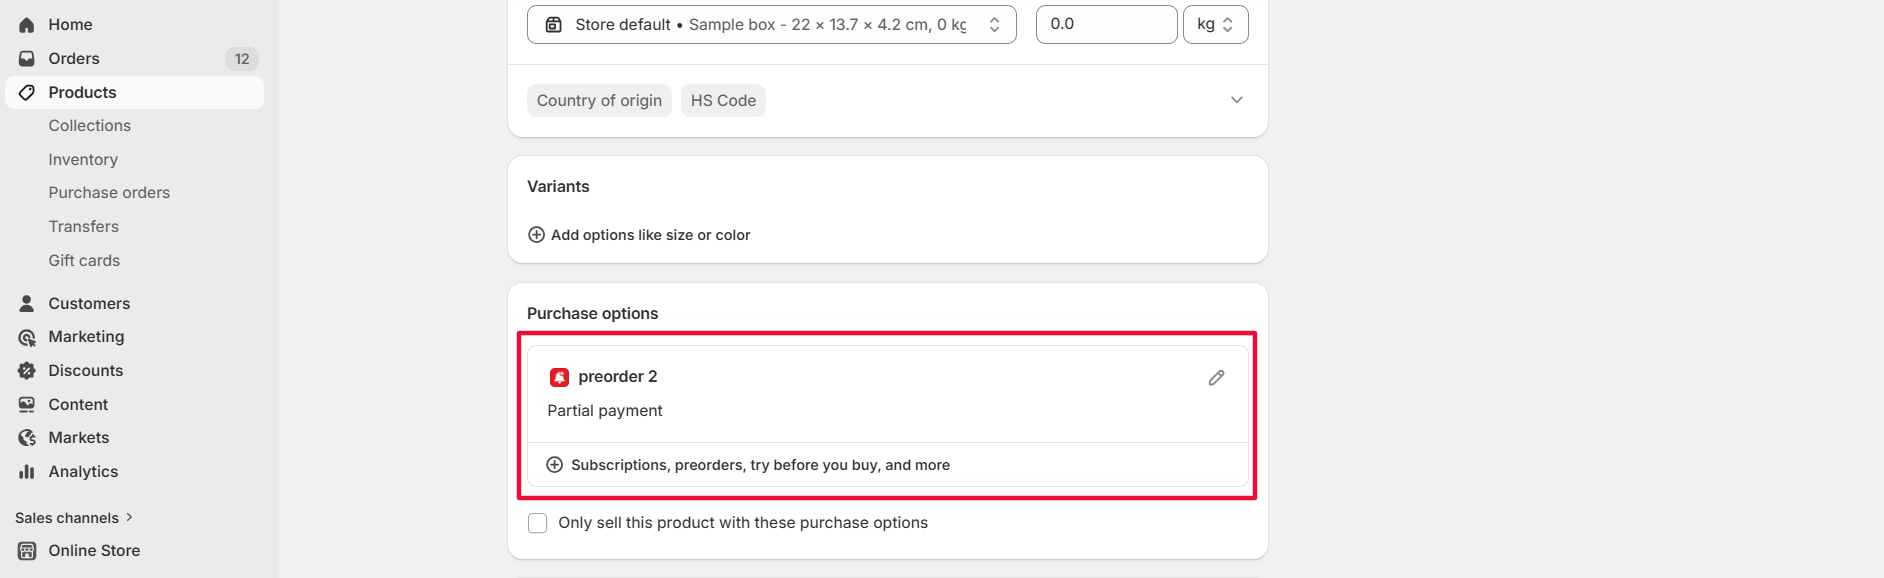Click the weight input field showing 0.0
The image size is (1884, 578).
pyautogui.click(x=1106, y=25)
